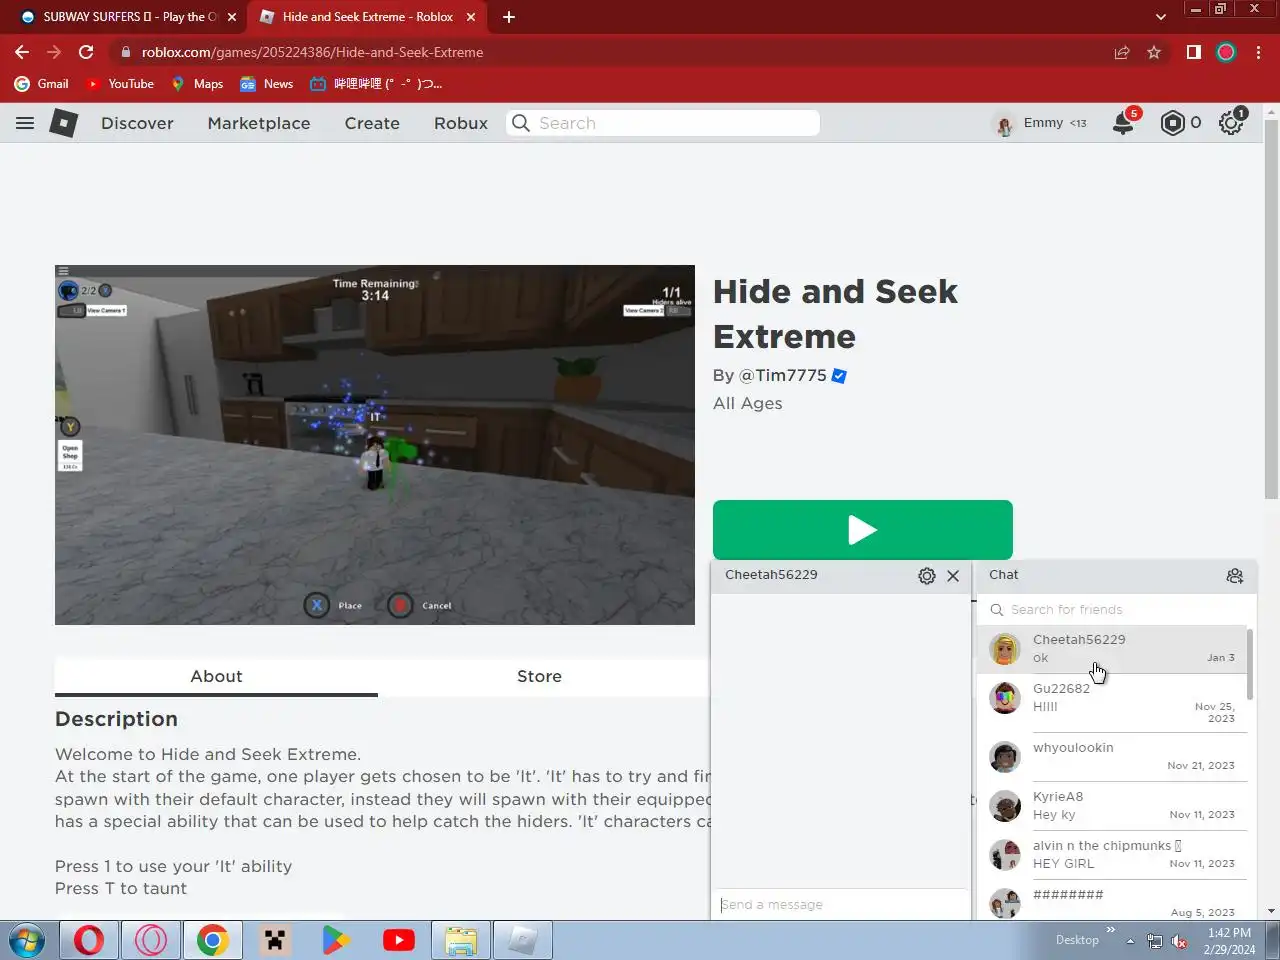Open Opera GX from the taskbar
Image resolution: width=1280 pixels, height=960 pixels.
152,941
